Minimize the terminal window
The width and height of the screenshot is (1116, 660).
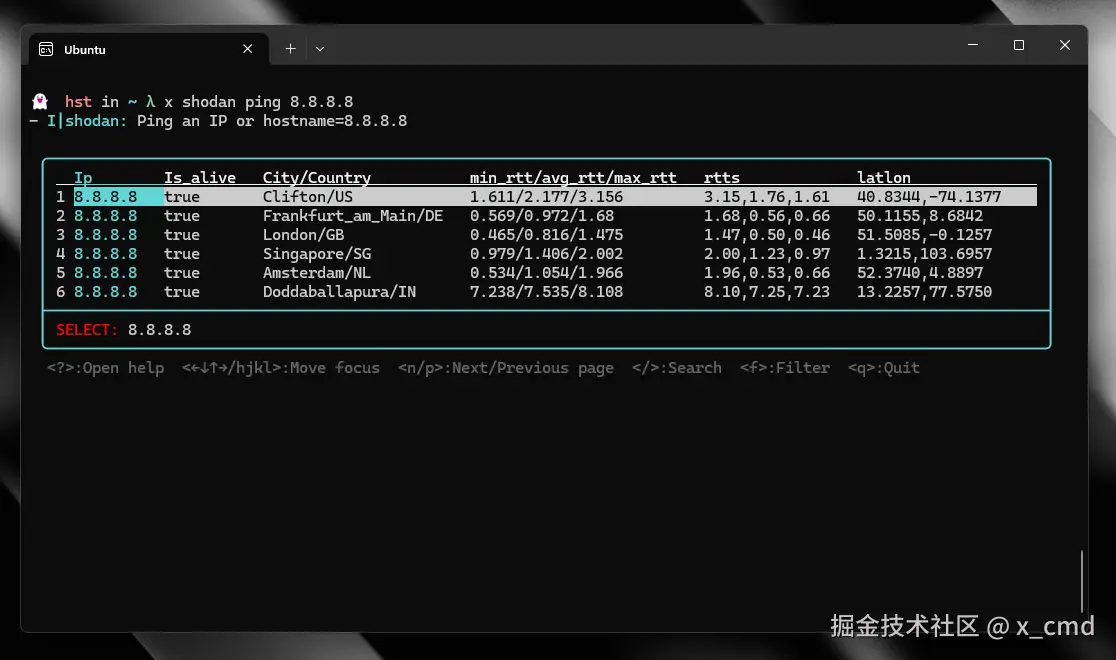[972, 45]
